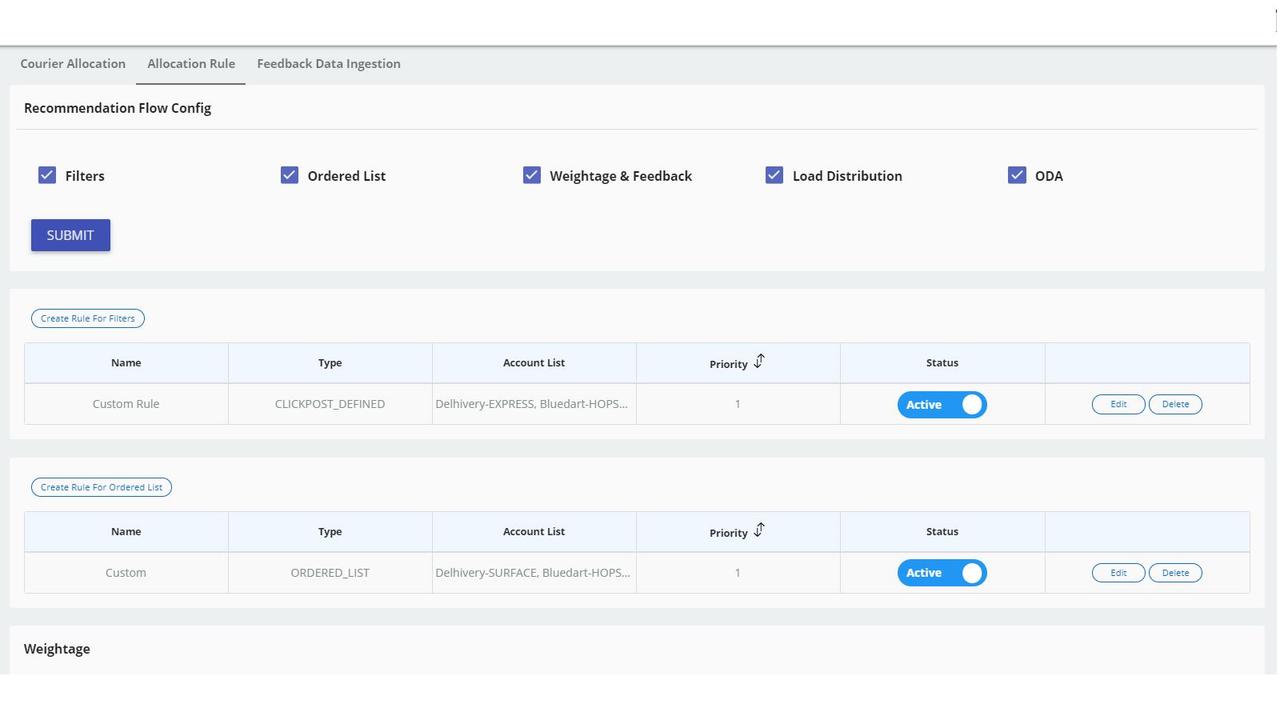Uncheck the Filters checkbox
The width and height of the screenshot is (1280, 720).
tap(46, 174)
